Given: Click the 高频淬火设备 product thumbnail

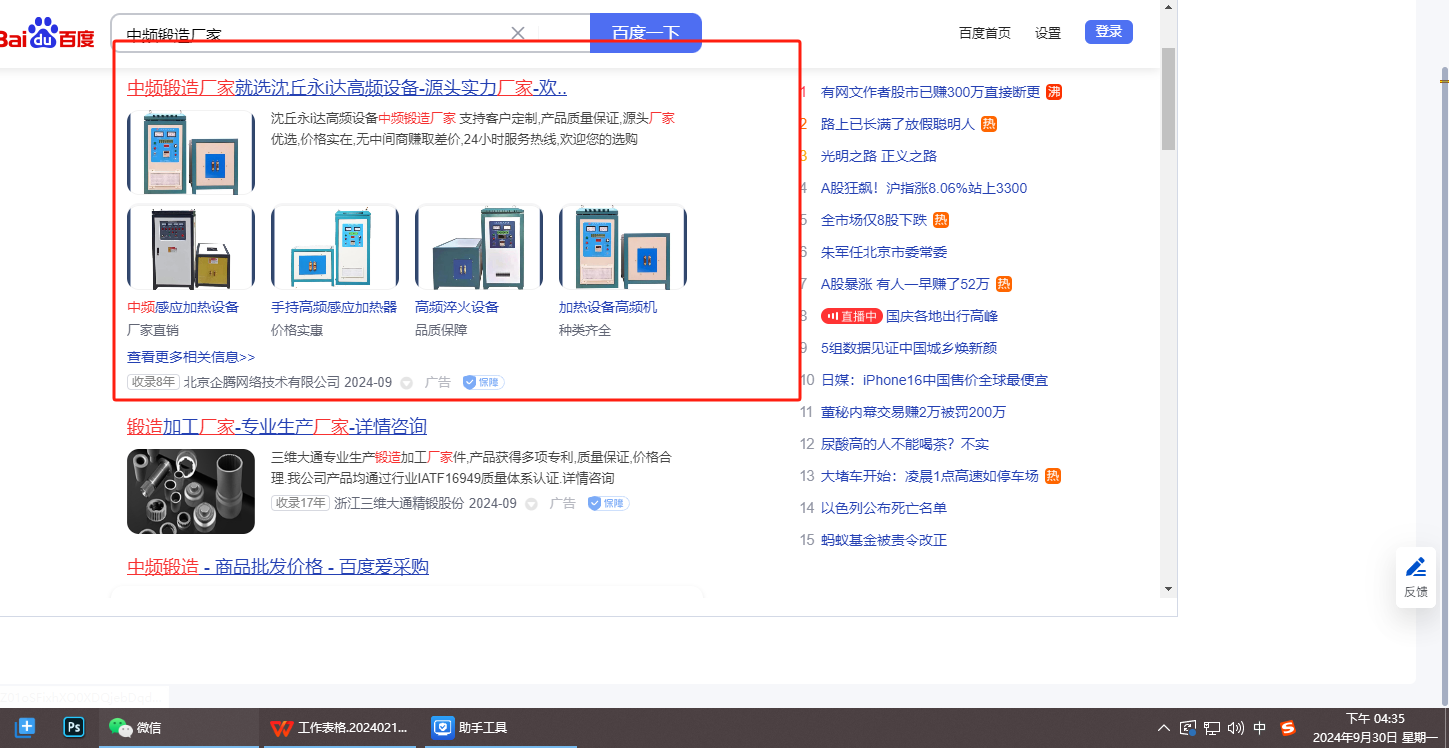Looking at the screenshot, I should 478,248.
